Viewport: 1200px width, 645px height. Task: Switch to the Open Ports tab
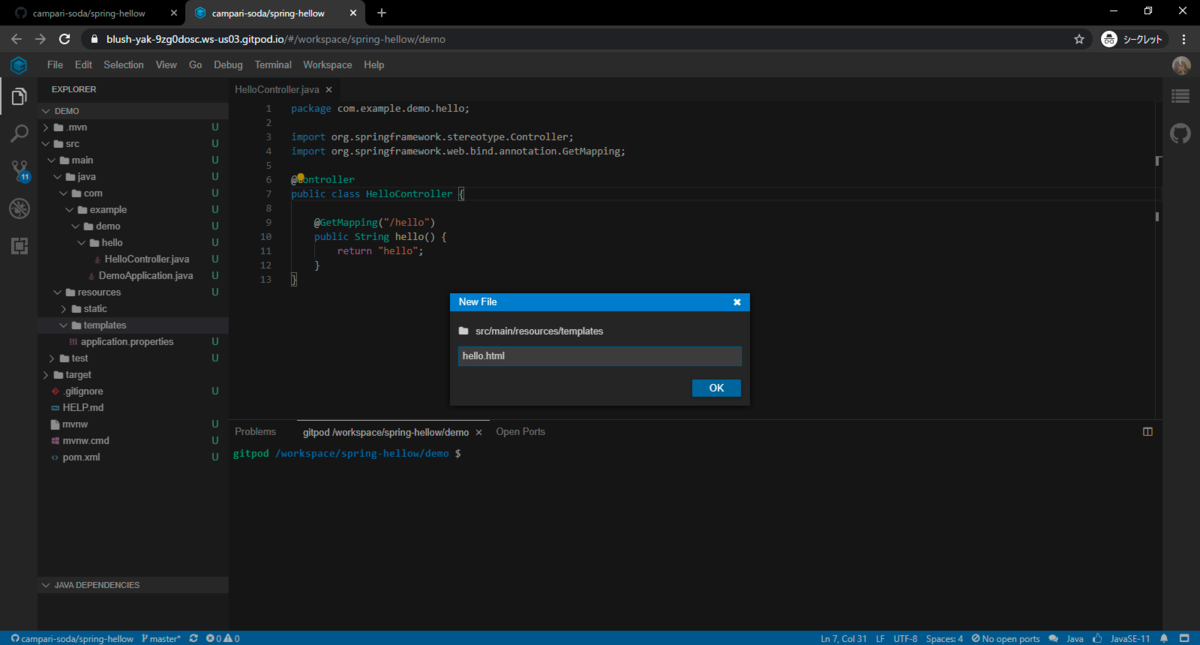(x=521, y=432)
